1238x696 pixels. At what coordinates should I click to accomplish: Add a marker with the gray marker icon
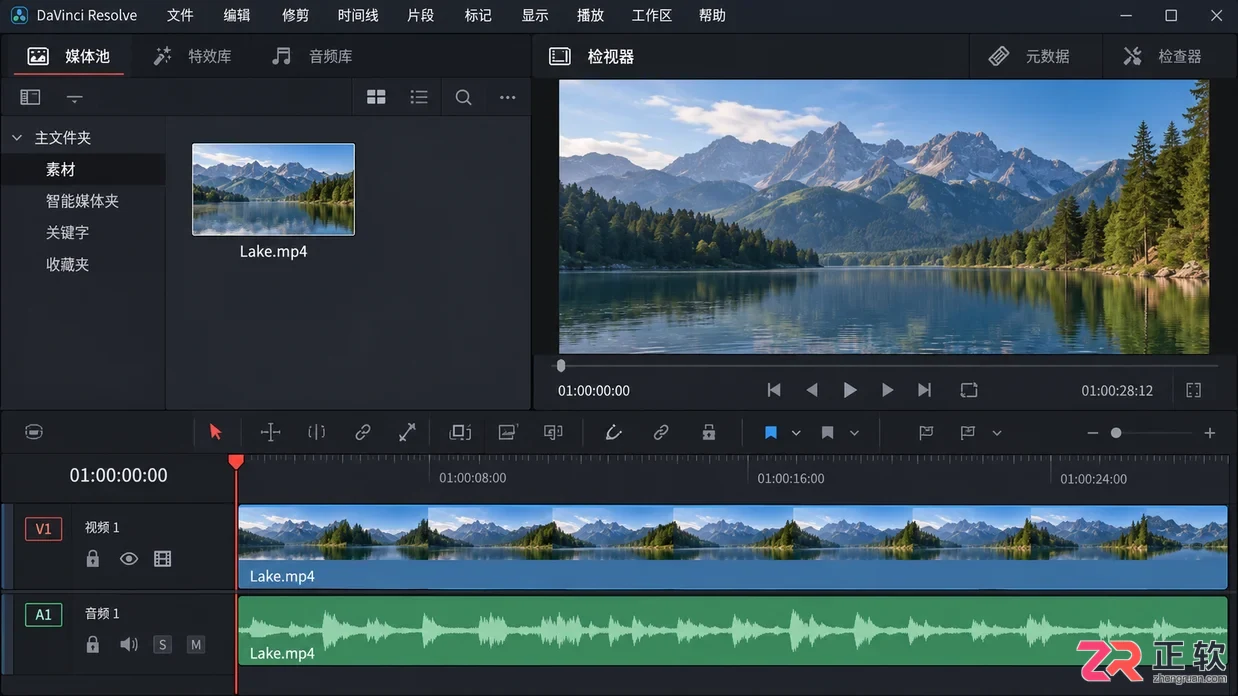828,433
